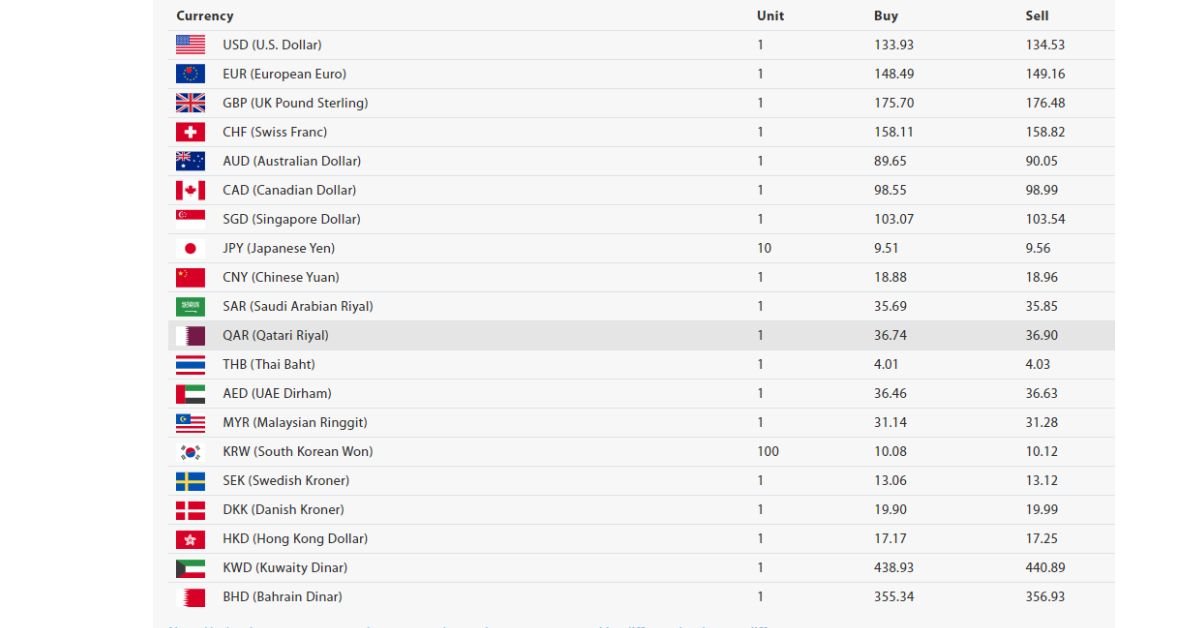Click the Australian flag icon

(190, 161)
